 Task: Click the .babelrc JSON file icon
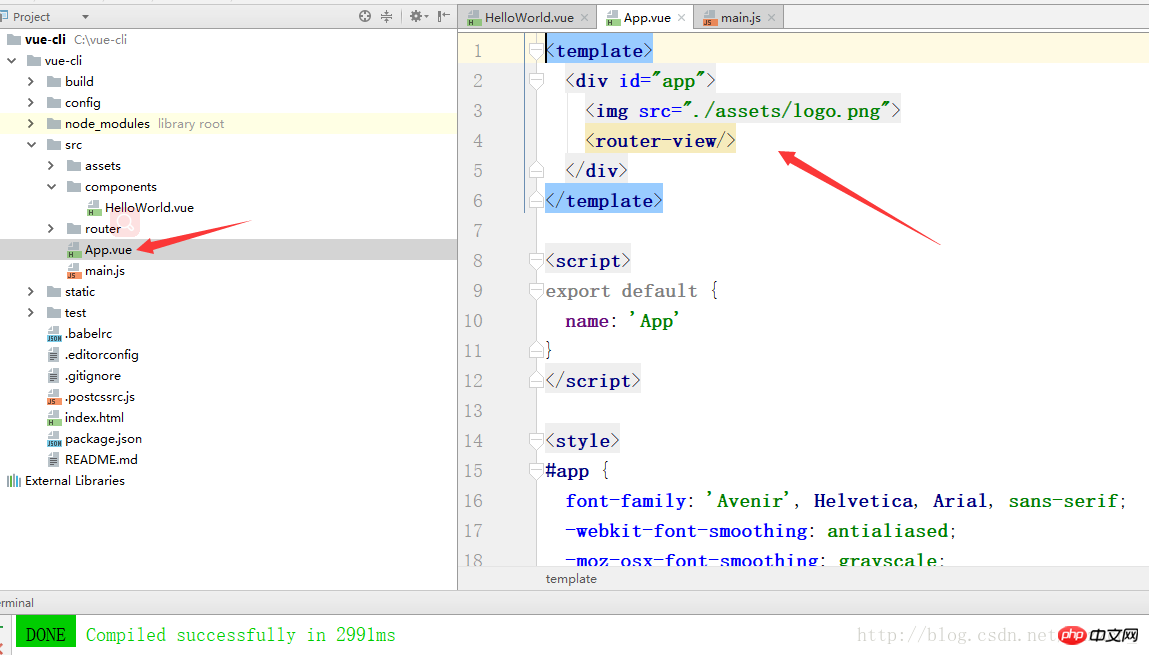pos(54,335)
